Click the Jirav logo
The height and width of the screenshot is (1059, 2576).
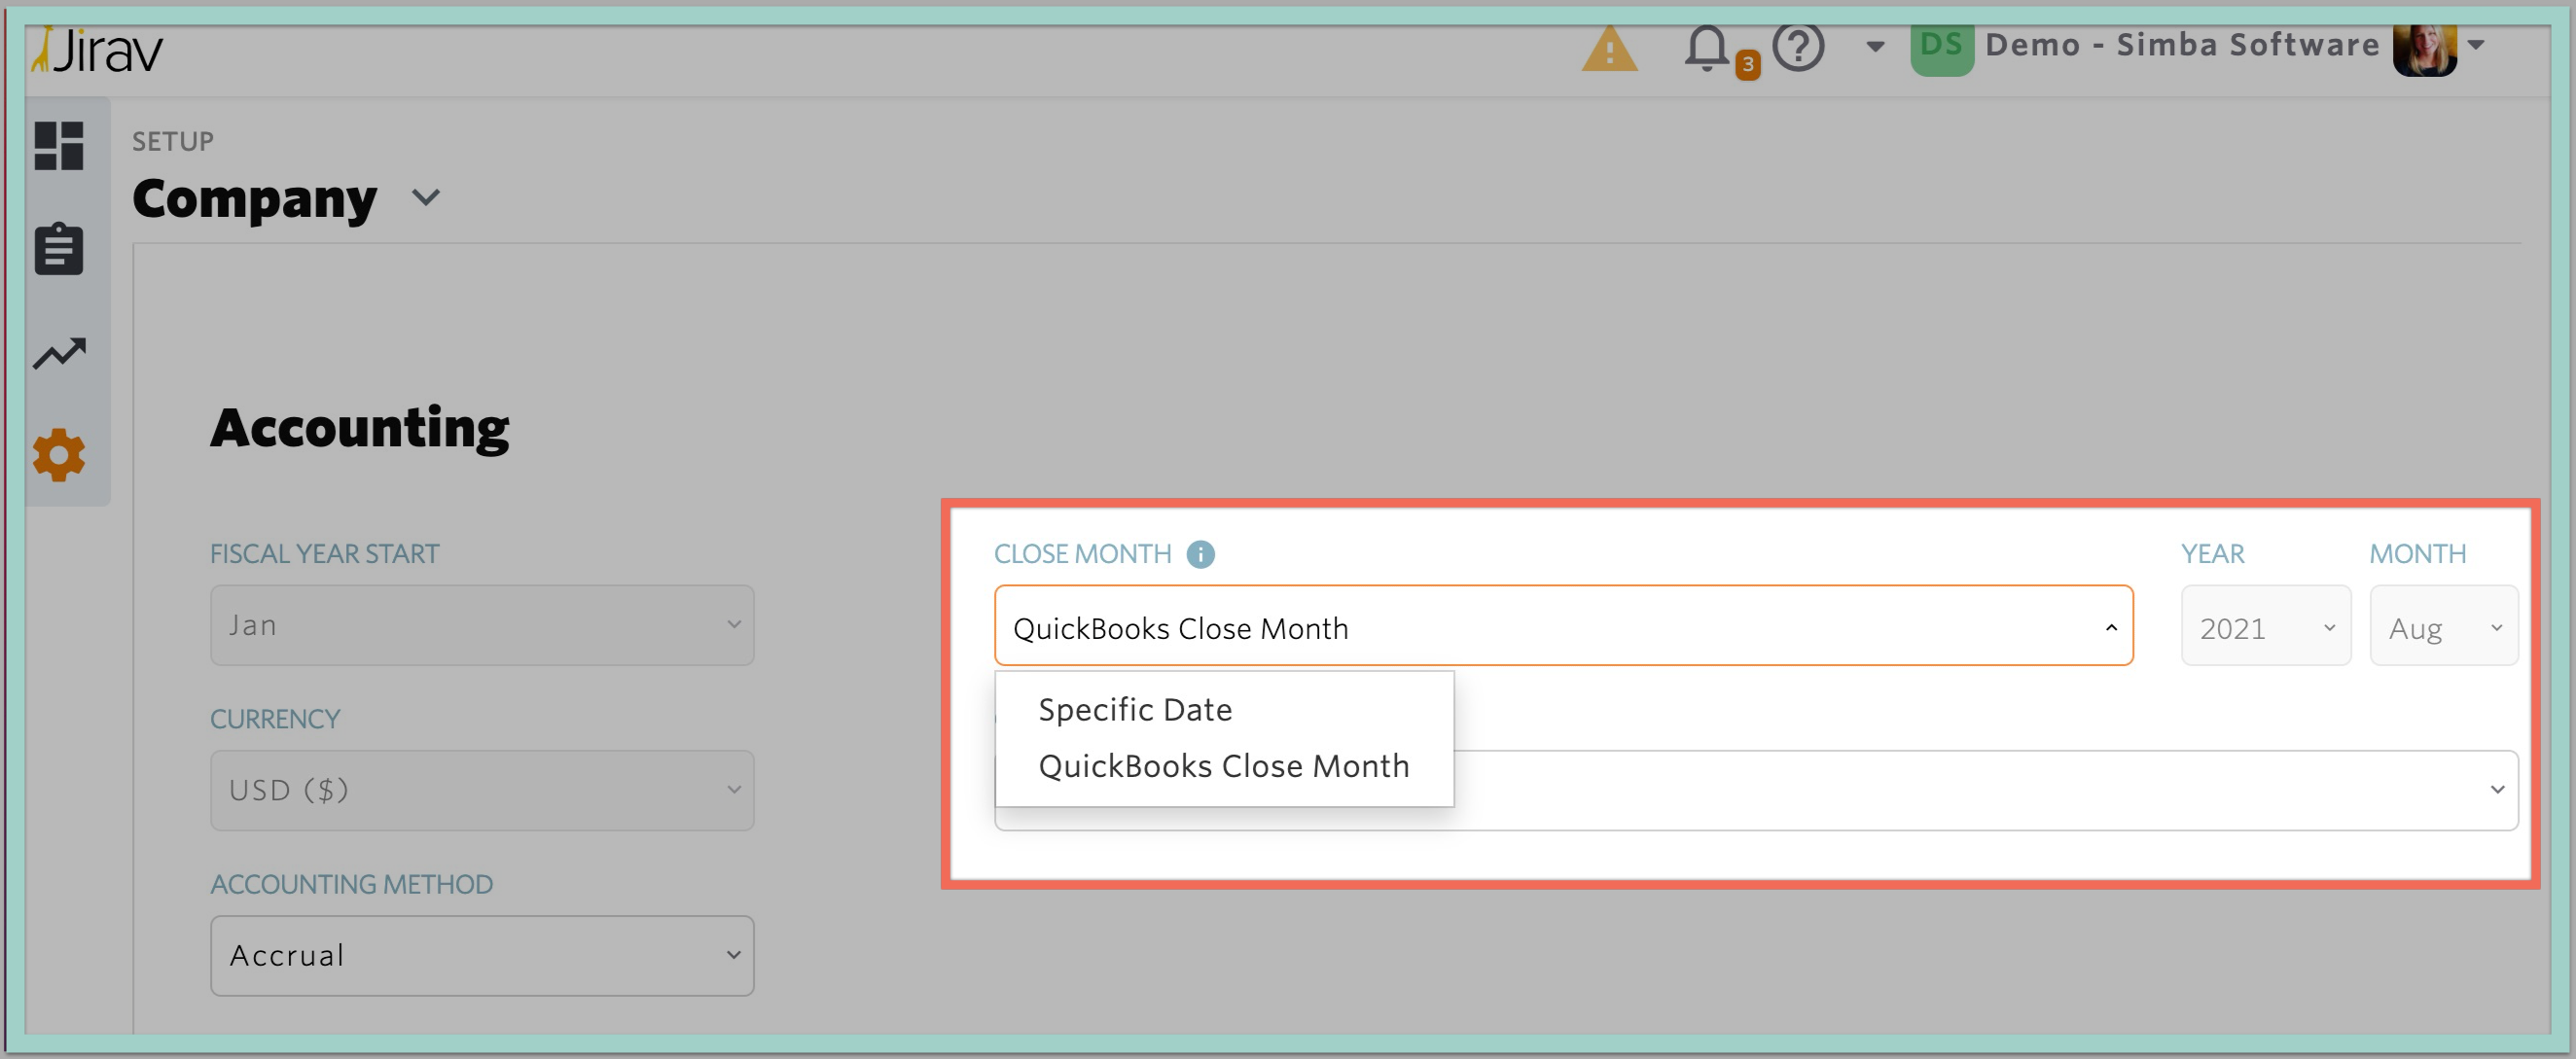[x=97, y=50]
